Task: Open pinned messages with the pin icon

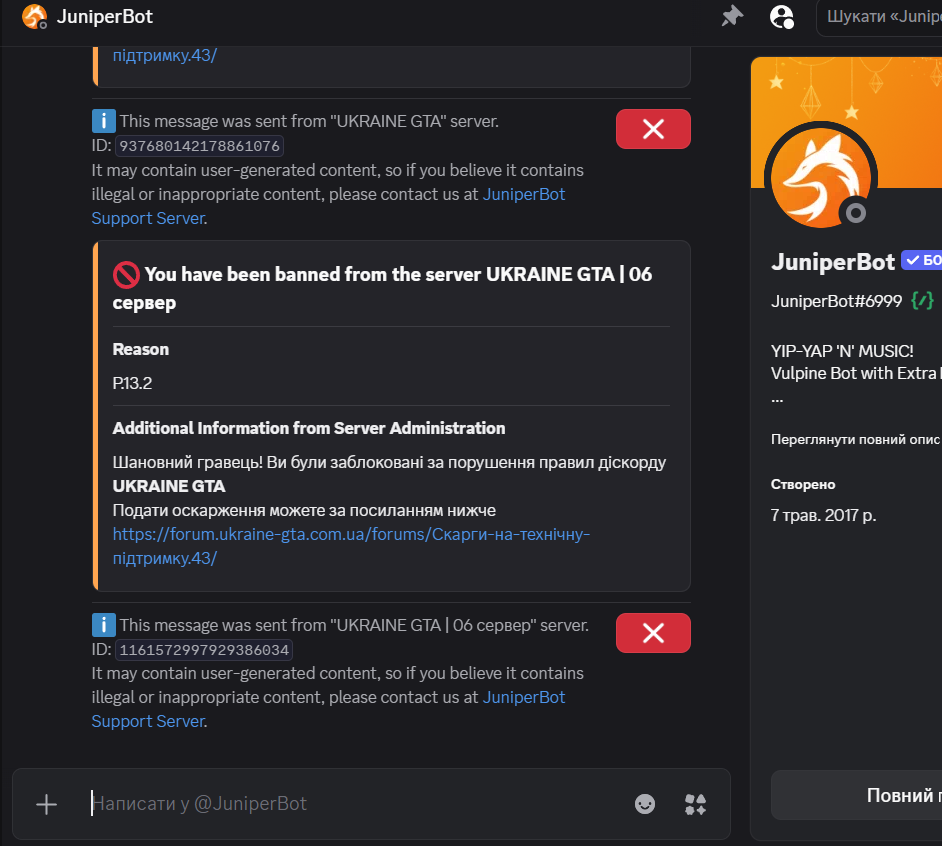Action: (x=732, y=16)
